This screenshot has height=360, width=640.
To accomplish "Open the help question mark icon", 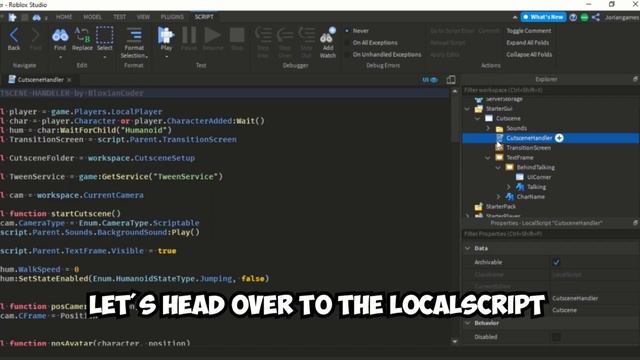I will pos(573,17).
